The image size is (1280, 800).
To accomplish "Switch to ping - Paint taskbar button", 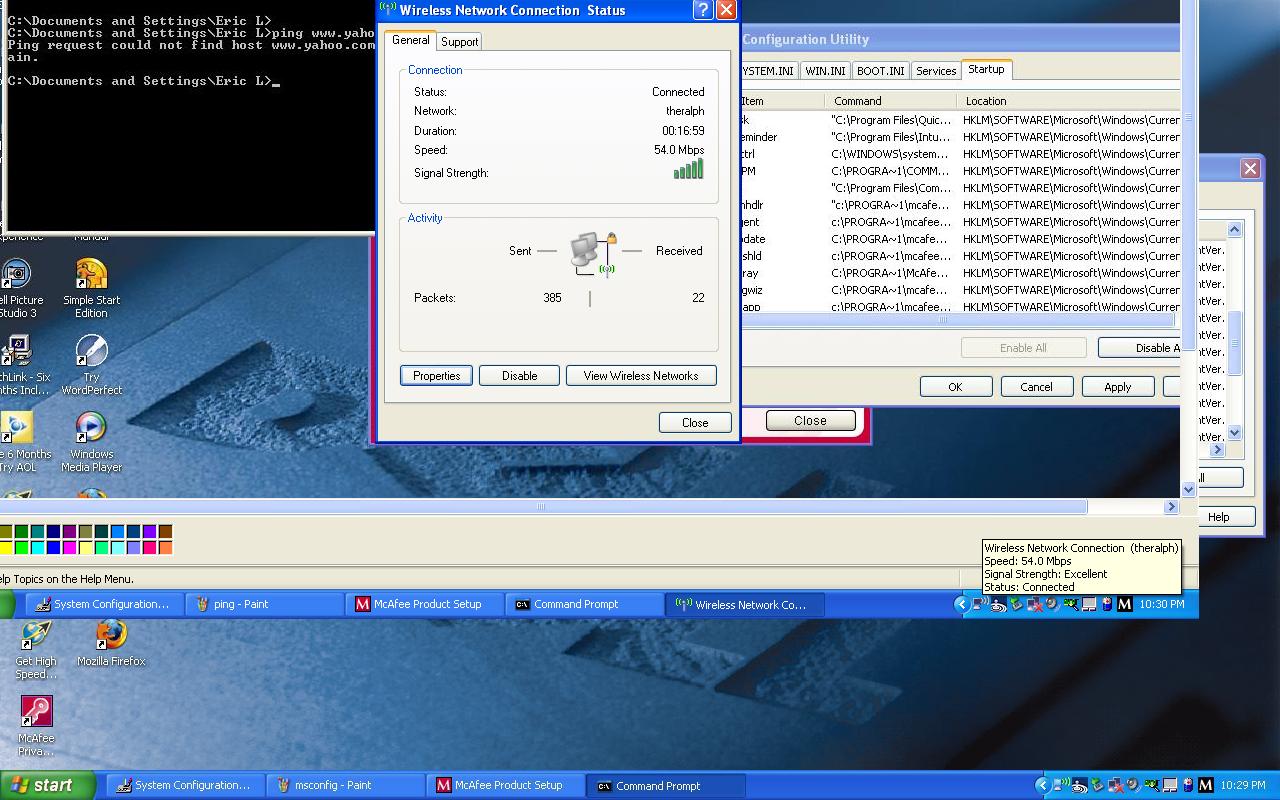I will point(265,604).
